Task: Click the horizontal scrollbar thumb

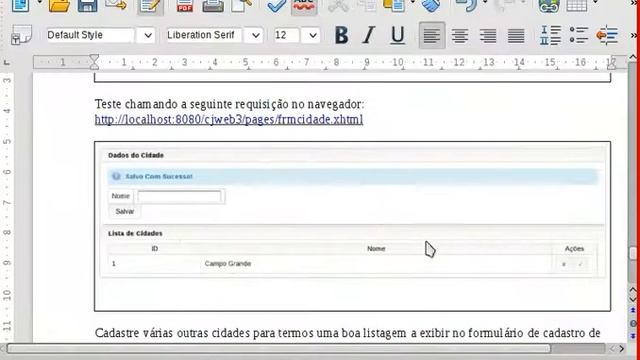Action: tap(278, 348)
